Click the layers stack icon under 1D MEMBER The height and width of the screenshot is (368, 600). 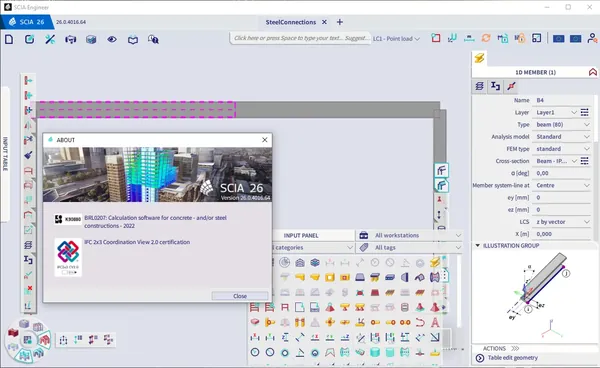[479, 86]
